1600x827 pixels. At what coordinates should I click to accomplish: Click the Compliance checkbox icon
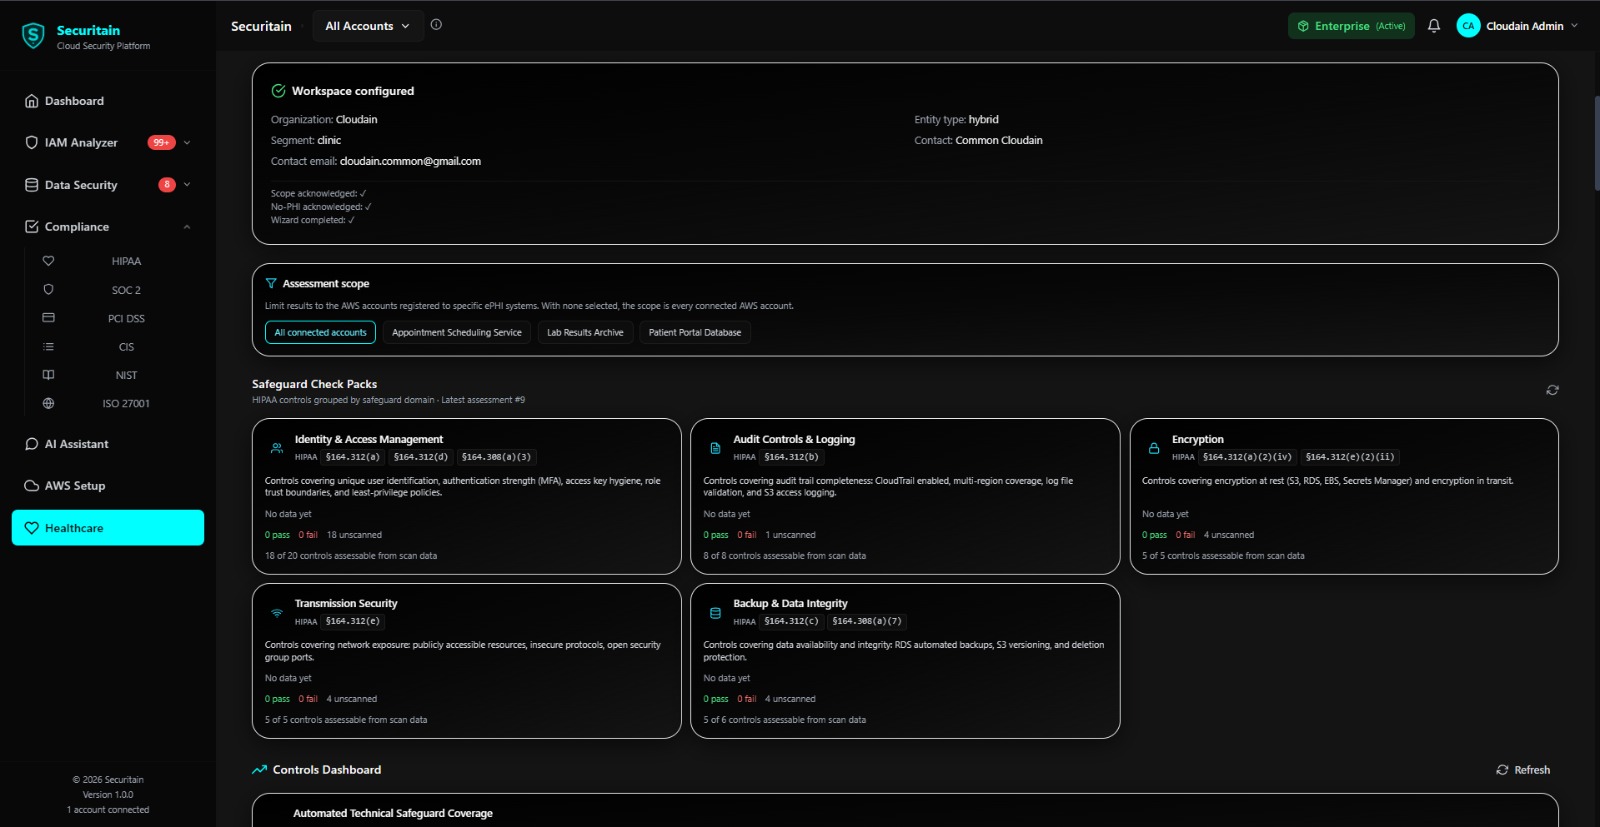32,227
